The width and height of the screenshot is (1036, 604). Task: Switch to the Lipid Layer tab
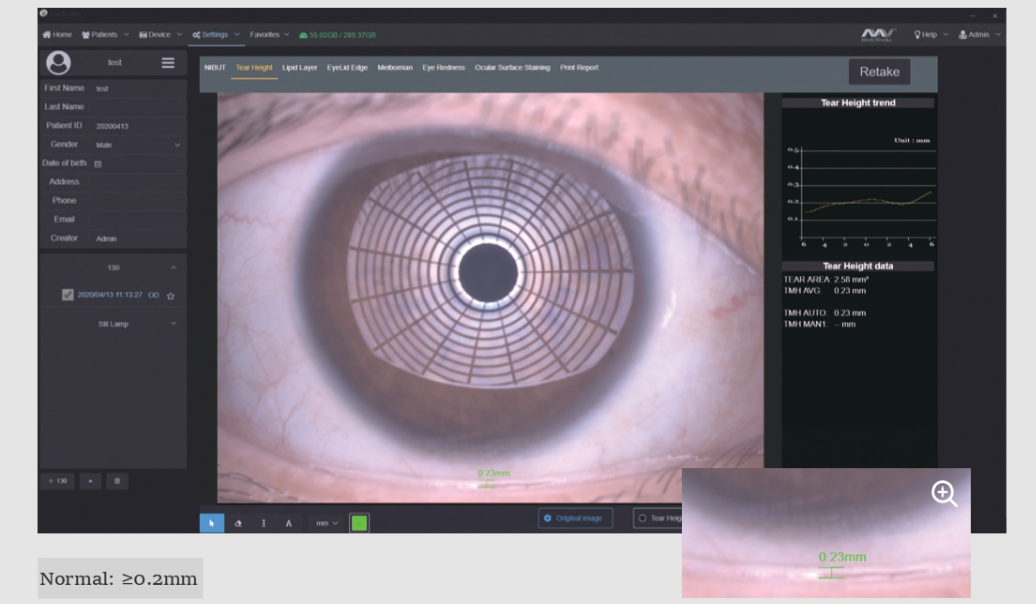point(299,68)
